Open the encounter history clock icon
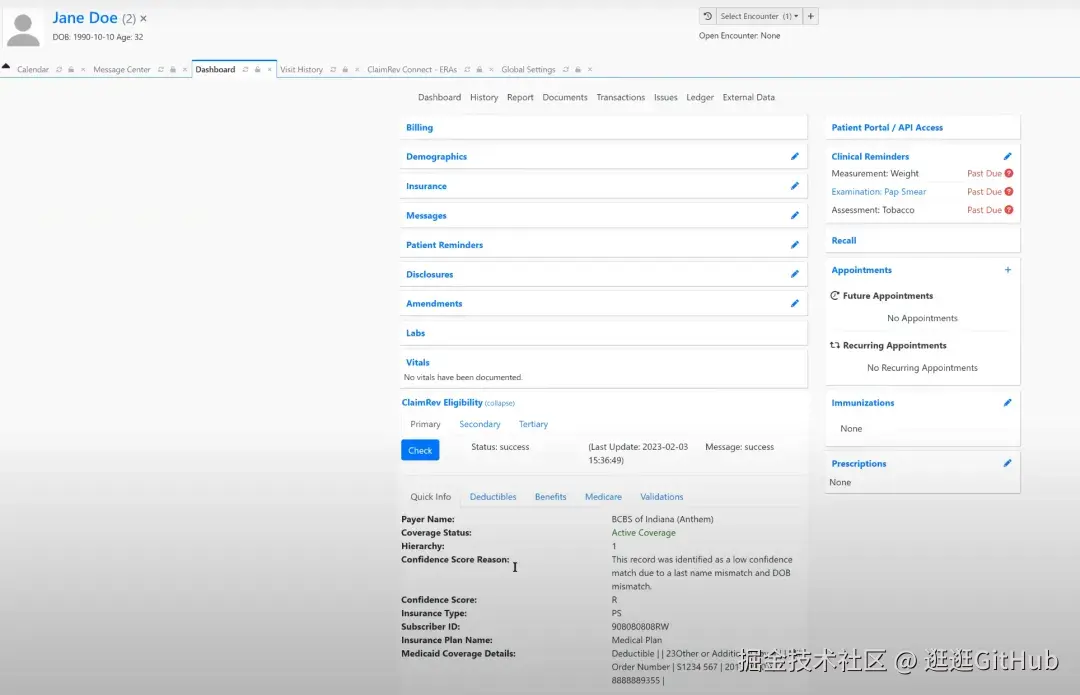1080x695 pixels. tap(707, 16)
